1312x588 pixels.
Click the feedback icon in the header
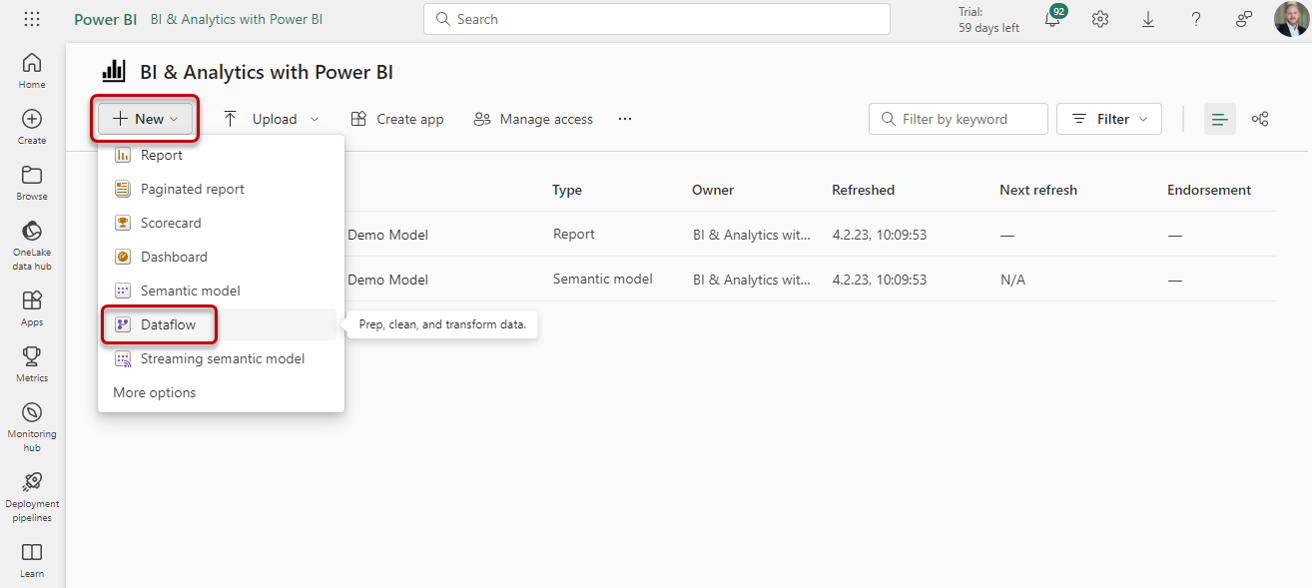[1244, 19]
